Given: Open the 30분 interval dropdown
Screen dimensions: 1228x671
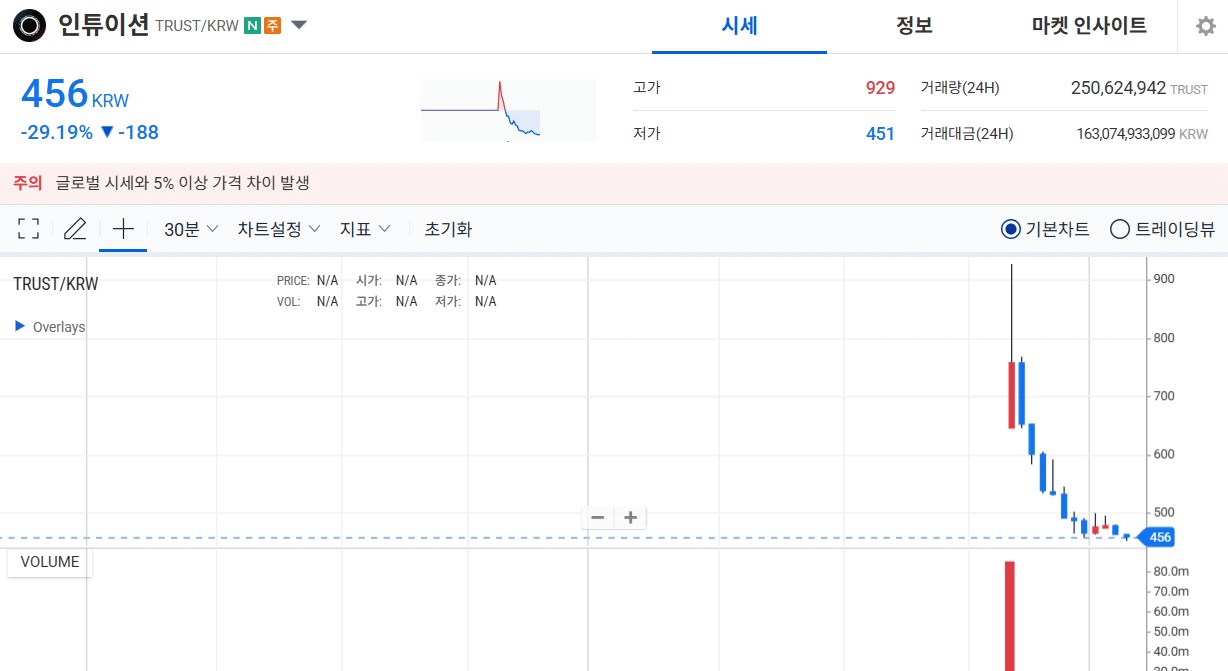Looking at the screenshot, I should (190, 229).
